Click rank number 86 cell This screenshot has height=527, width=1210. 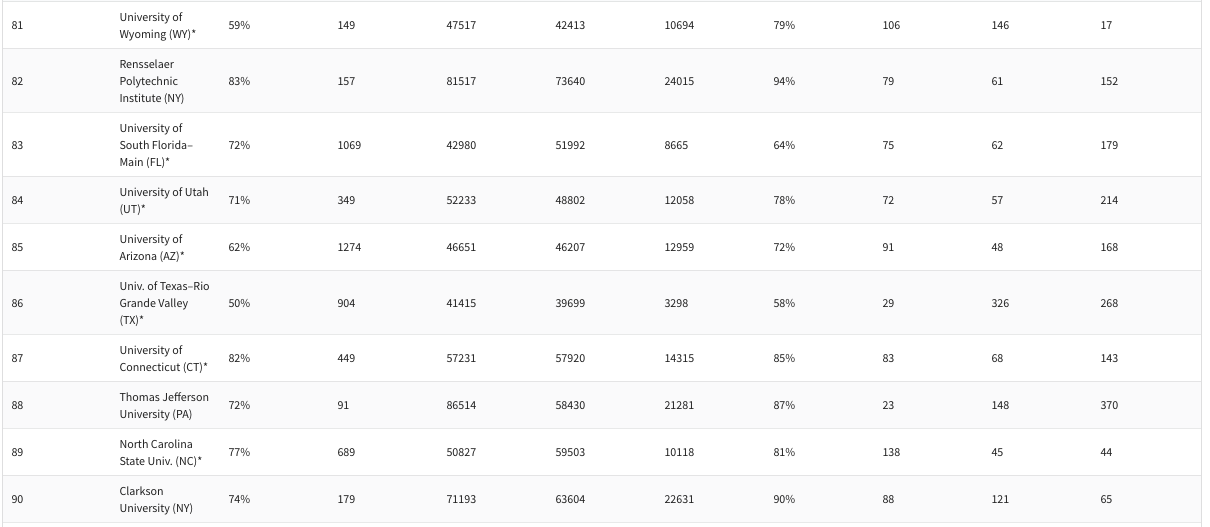point(17,303)
